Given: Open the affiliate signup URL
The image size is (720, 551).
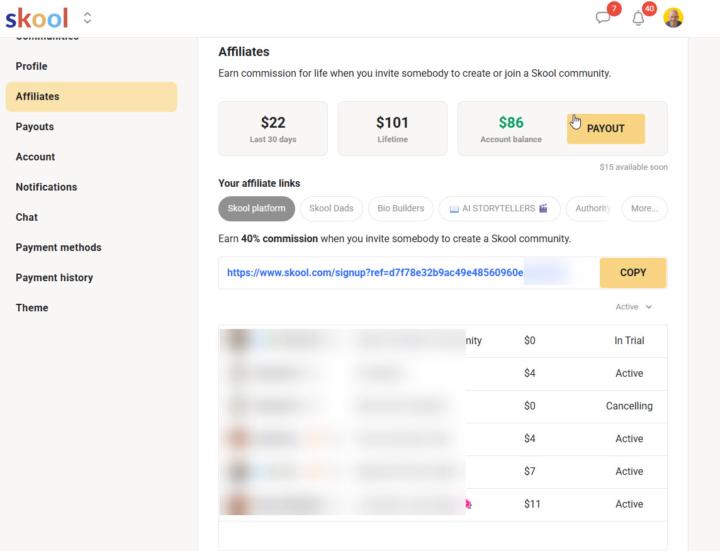Looking at the screenshot, I should (x=375, y=273).
